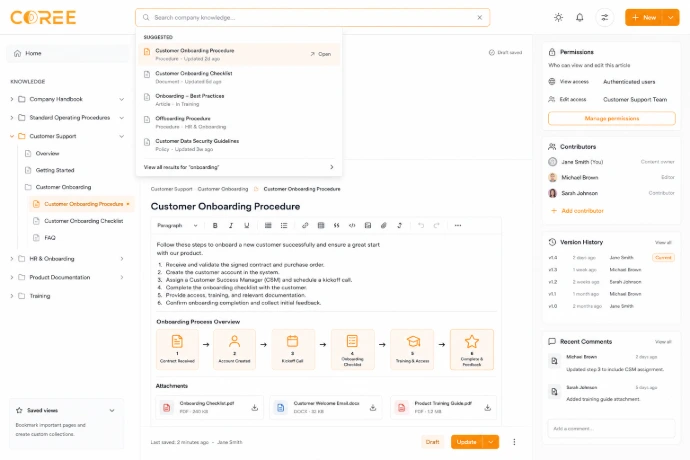Click Customer Support breadcrumb
690x460 pixels.
(171, 189)
